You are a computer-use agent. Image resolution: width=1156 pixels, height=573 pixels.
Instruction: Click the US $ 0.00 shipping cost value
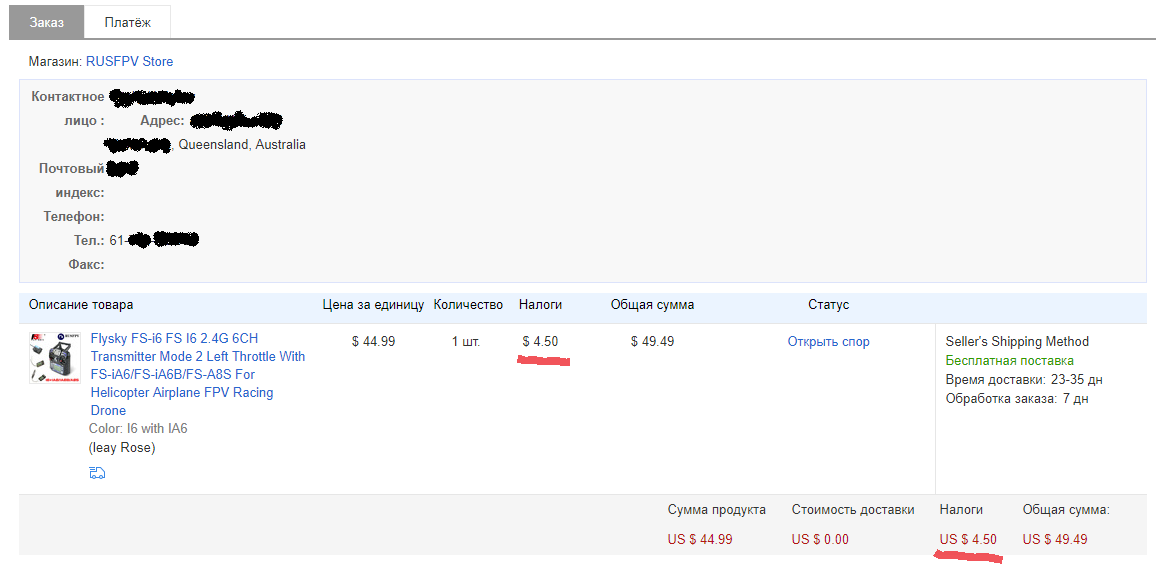coord(819,540)
